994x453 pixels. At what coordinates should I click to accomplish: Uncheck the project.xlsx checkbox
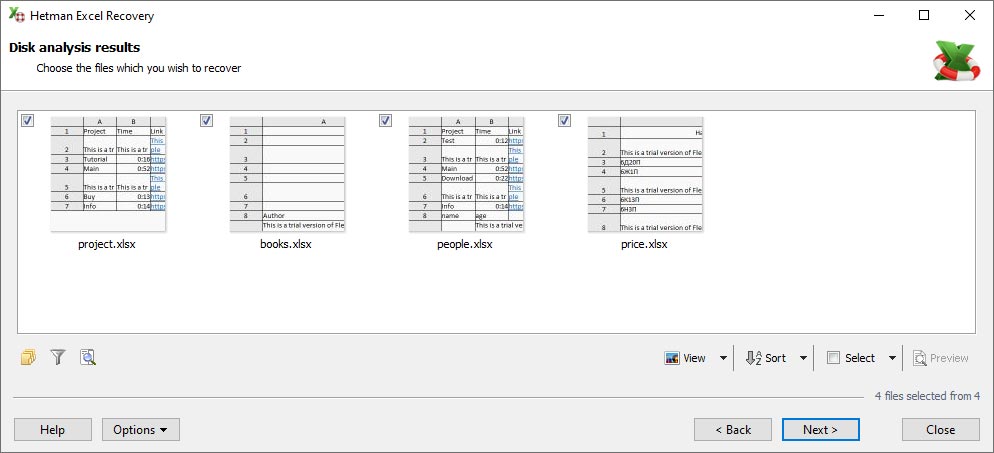[x=27, y=120]
